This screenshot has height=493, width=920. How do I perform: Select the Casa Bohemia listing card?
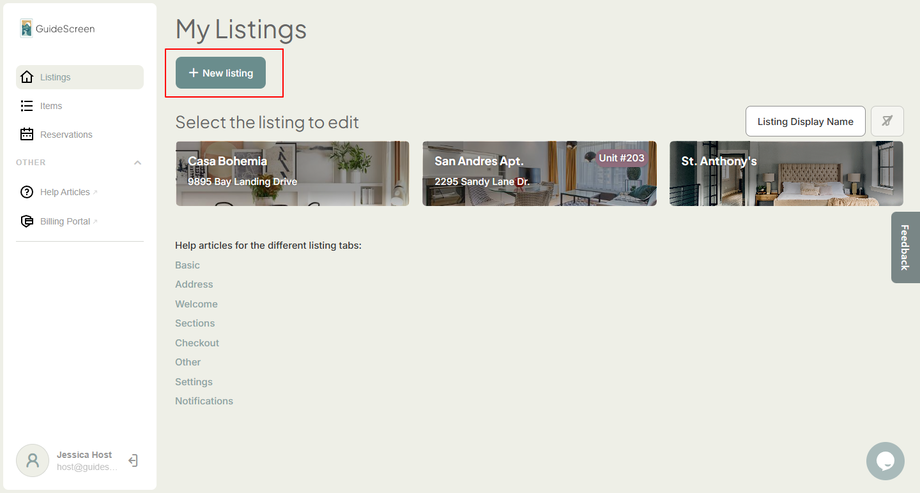[x=292, y=173]
